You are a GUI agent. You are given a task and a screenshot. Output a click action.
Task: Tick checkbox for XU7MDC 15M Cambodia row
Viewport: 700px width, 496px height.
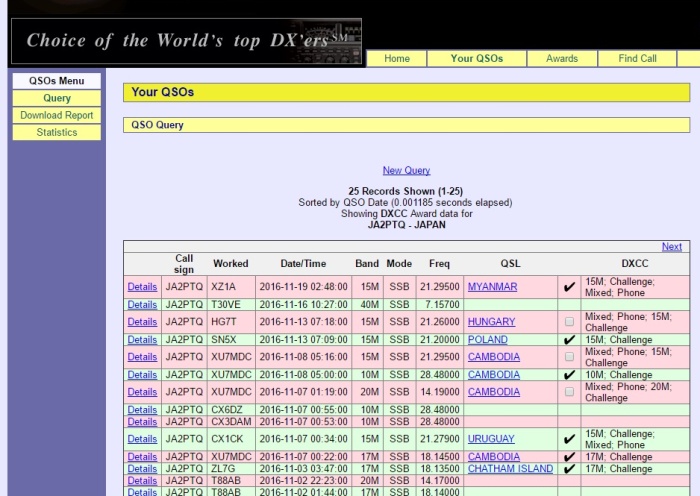(569, 357)
